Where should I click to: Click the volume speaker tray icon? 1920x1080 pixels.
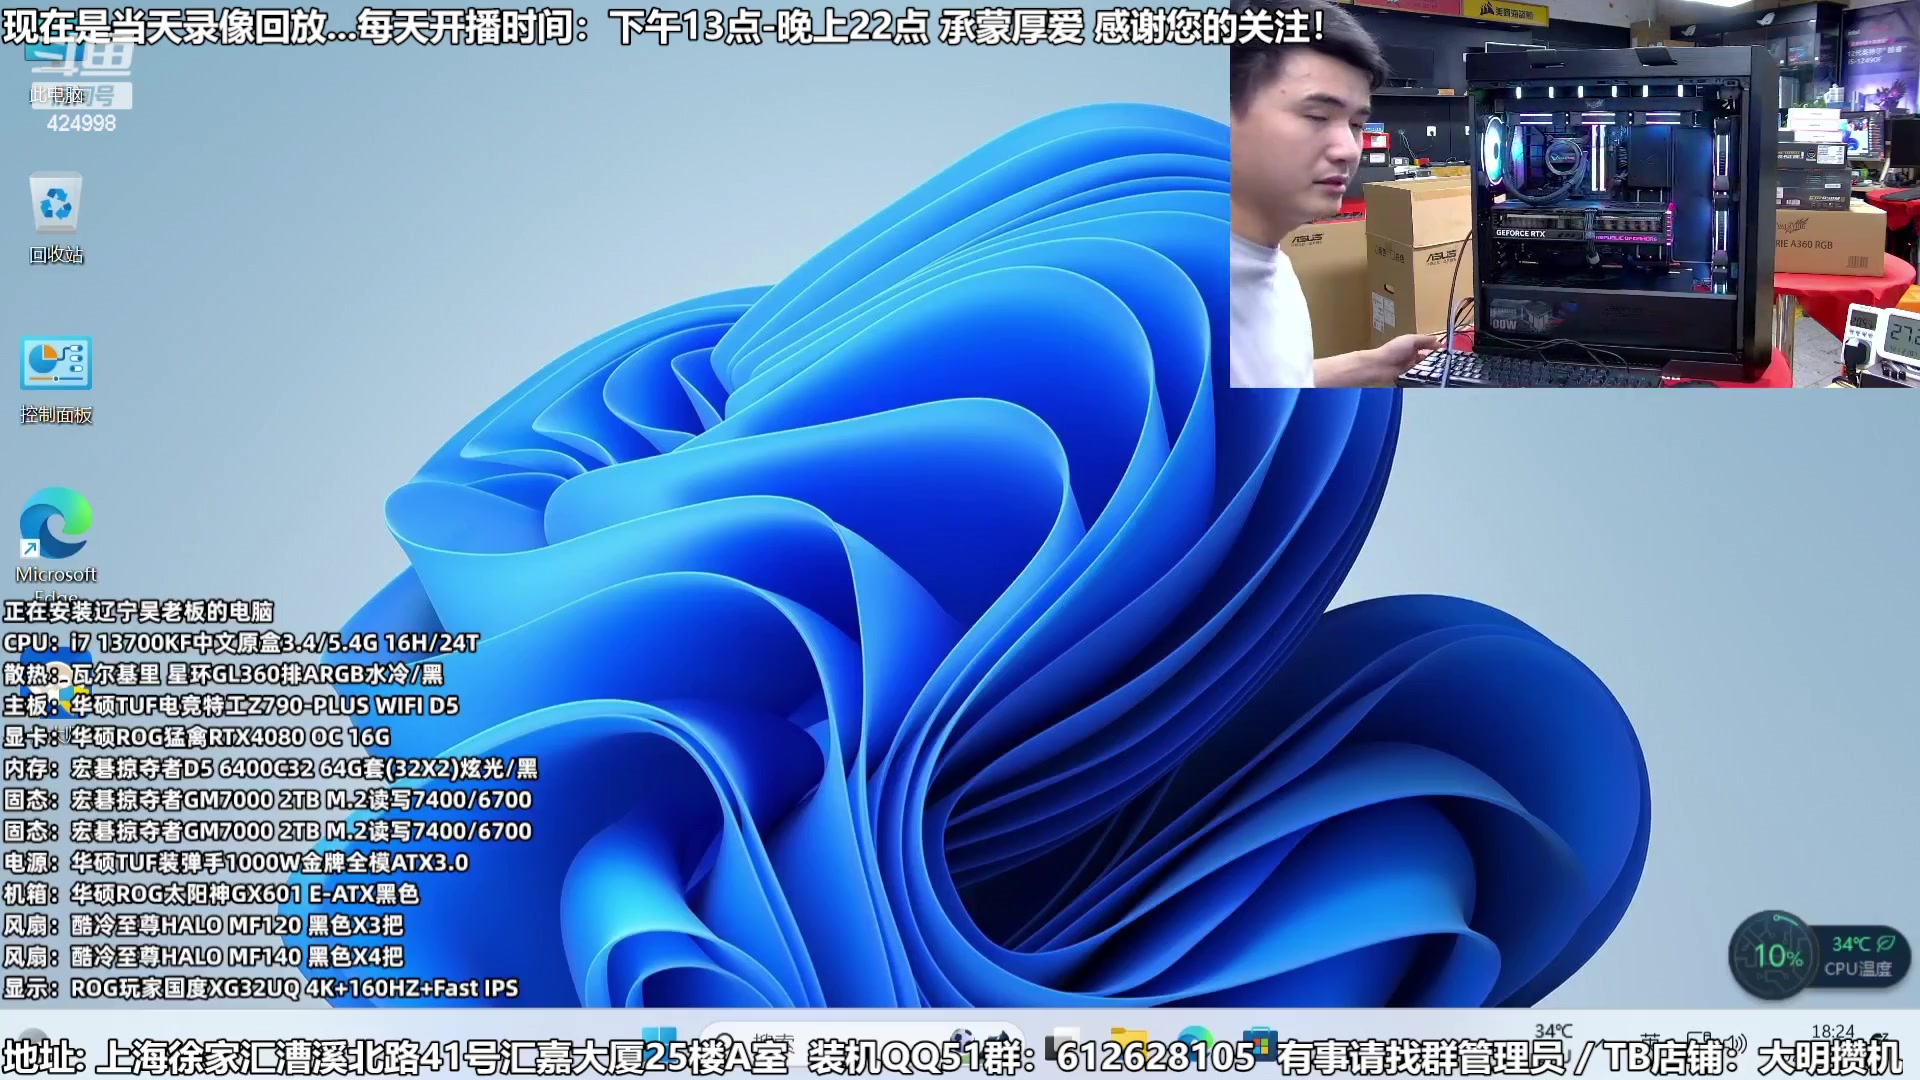tap(1738, 1042)
